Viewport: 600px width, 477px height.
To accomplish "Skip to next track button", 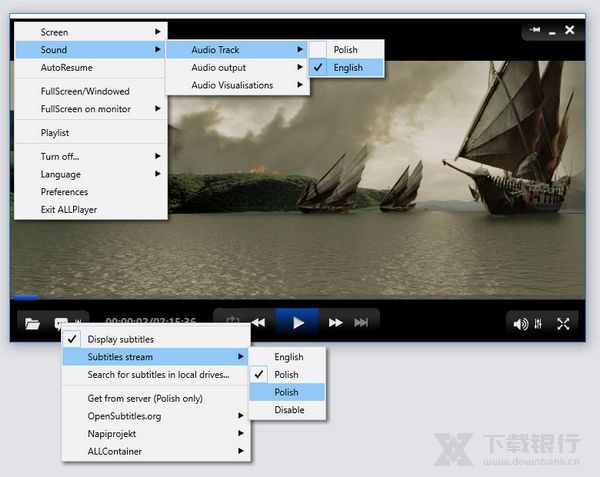I will point(362,323).
